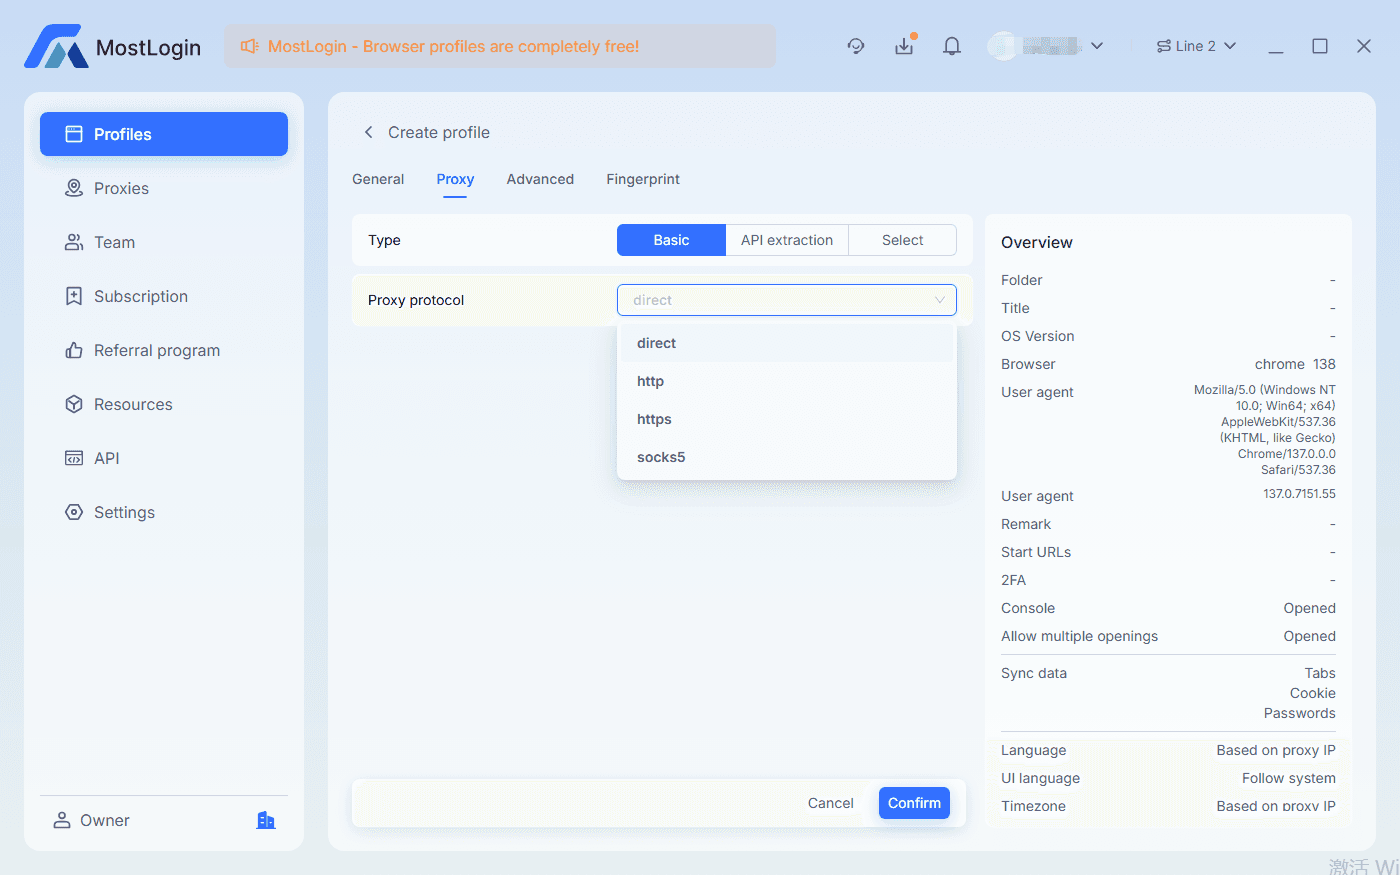Go to the General tab
This screenshot has width=1400, height=875.
coord(378,179)
